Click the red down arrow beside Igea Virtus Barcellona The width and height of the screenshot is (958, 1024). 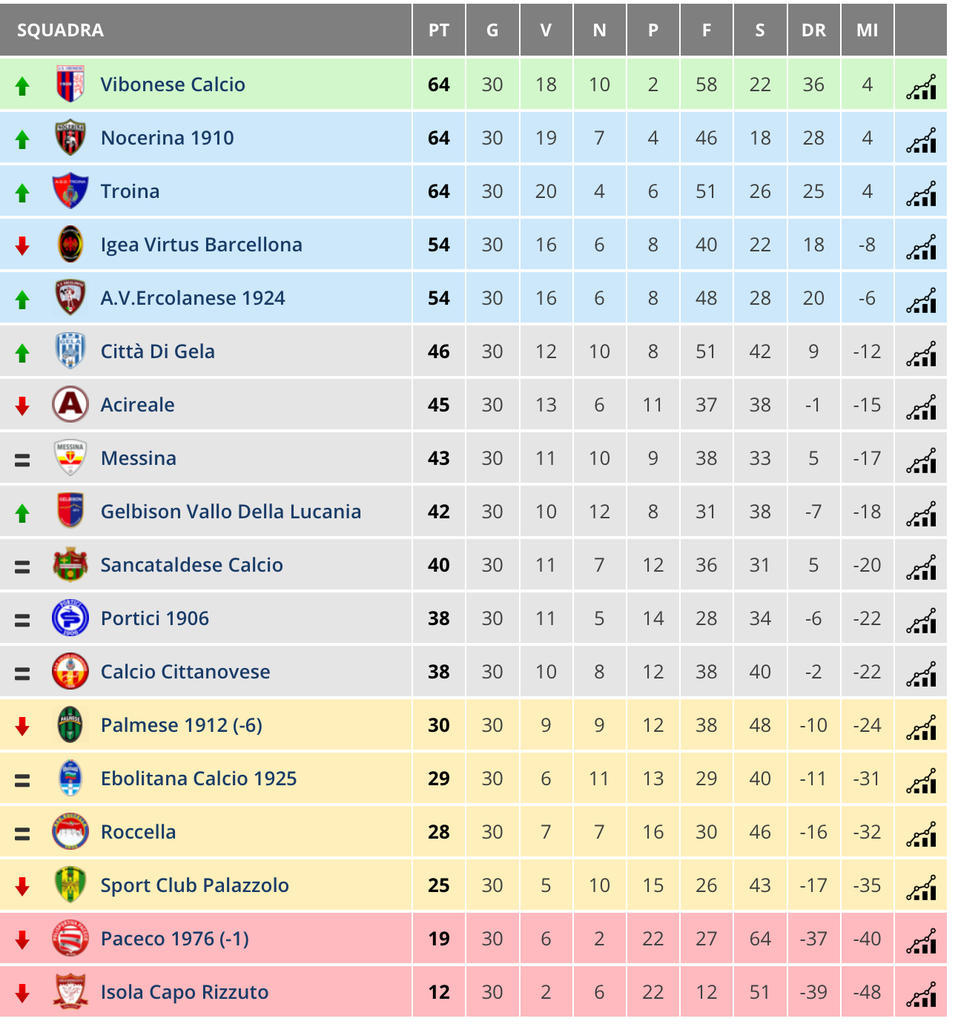22,246
